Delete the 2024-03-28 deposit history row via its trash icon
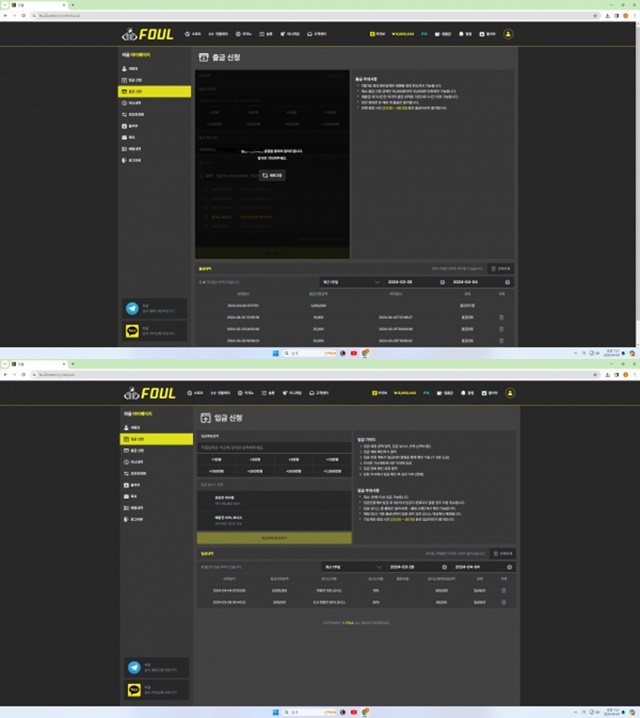Viewport: 640px width, 718px height. pos(504,602)
